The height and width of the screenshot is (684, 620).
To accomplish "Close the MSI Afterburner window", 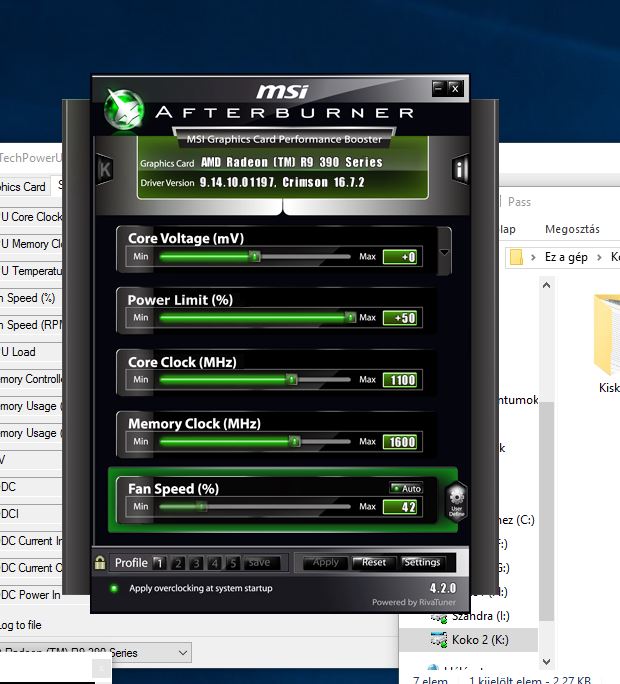I will click(x=455, y=89).
